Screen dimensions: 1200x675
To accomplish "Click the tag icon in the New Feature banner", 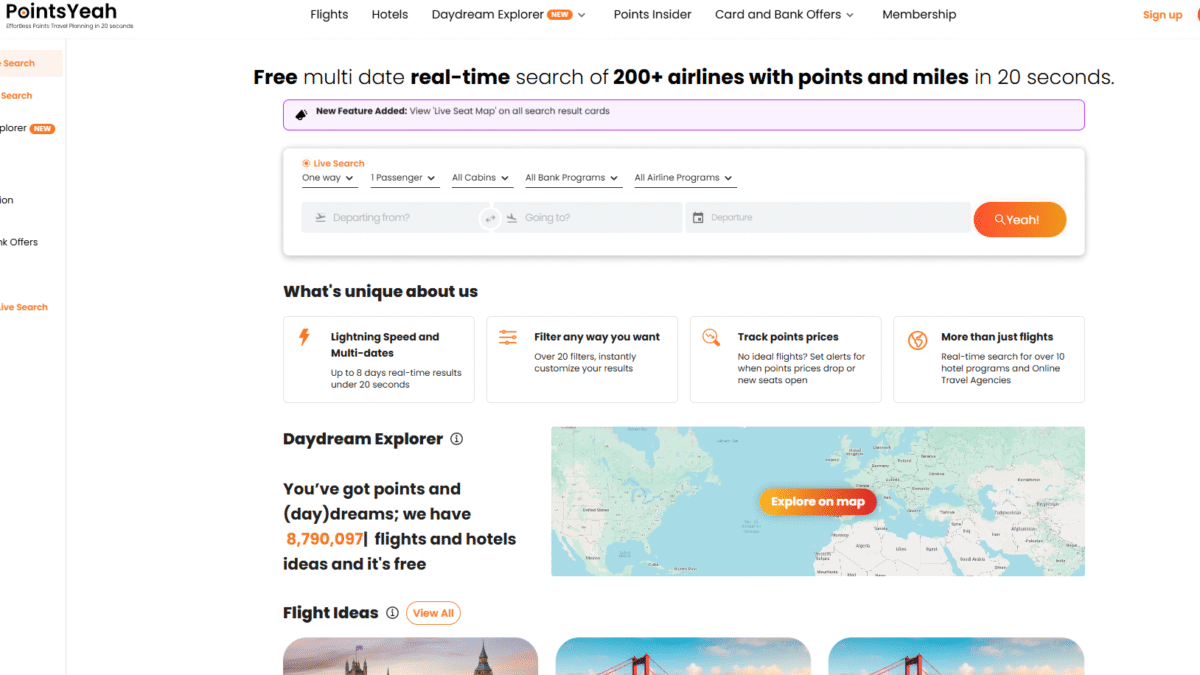I will (x=301, y=115).
